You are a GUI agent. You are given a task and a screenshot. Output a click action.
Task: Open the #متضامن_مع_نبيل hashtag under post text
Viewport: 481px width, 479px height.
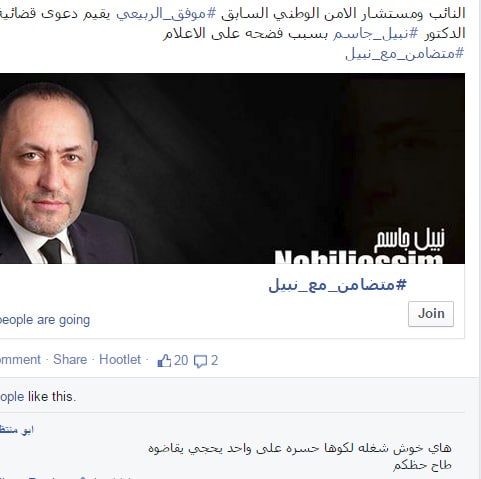pos(404,53)
